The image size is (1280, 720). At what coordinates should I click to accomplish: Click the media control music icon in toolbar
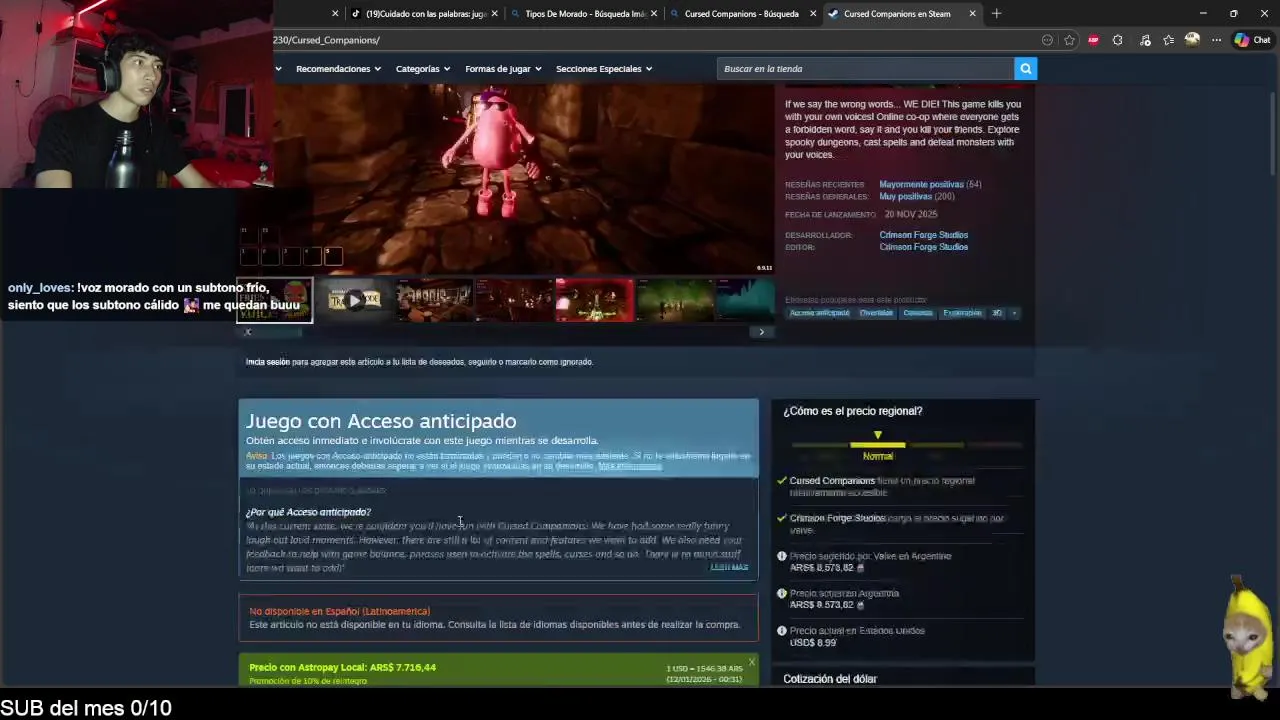1145,40
